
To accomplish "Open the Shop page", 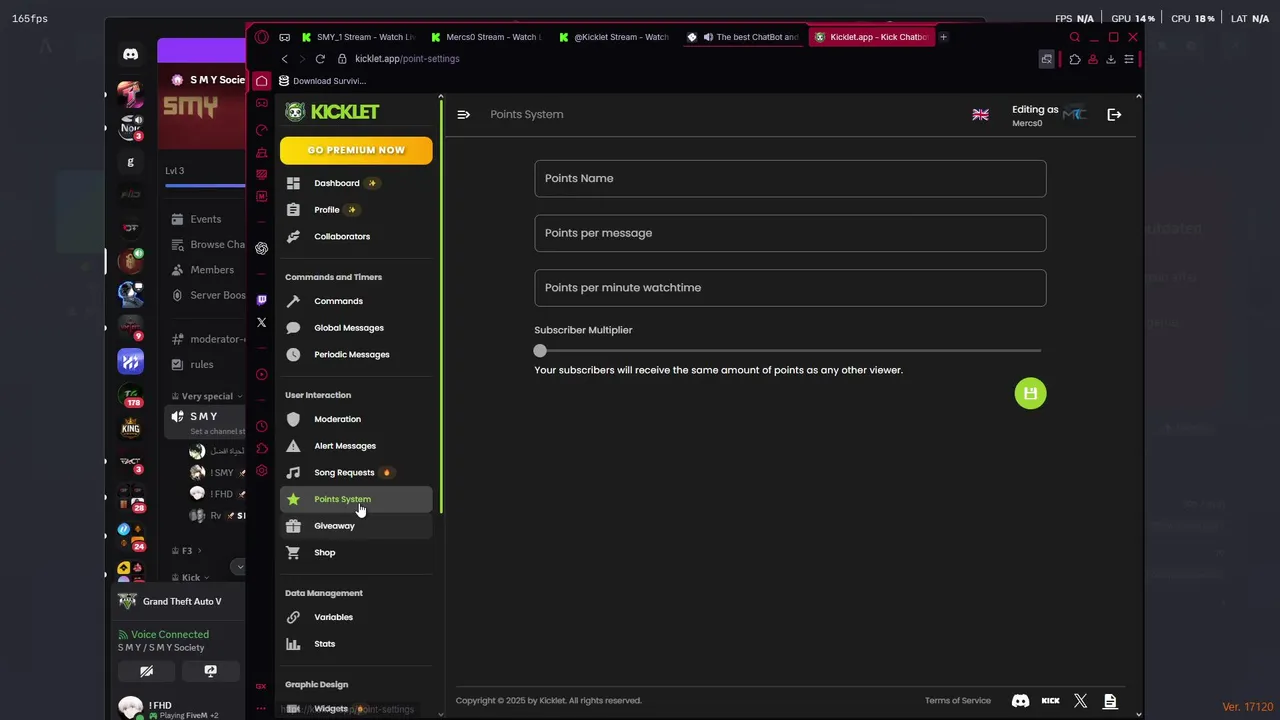I will (x=356, y=553).
